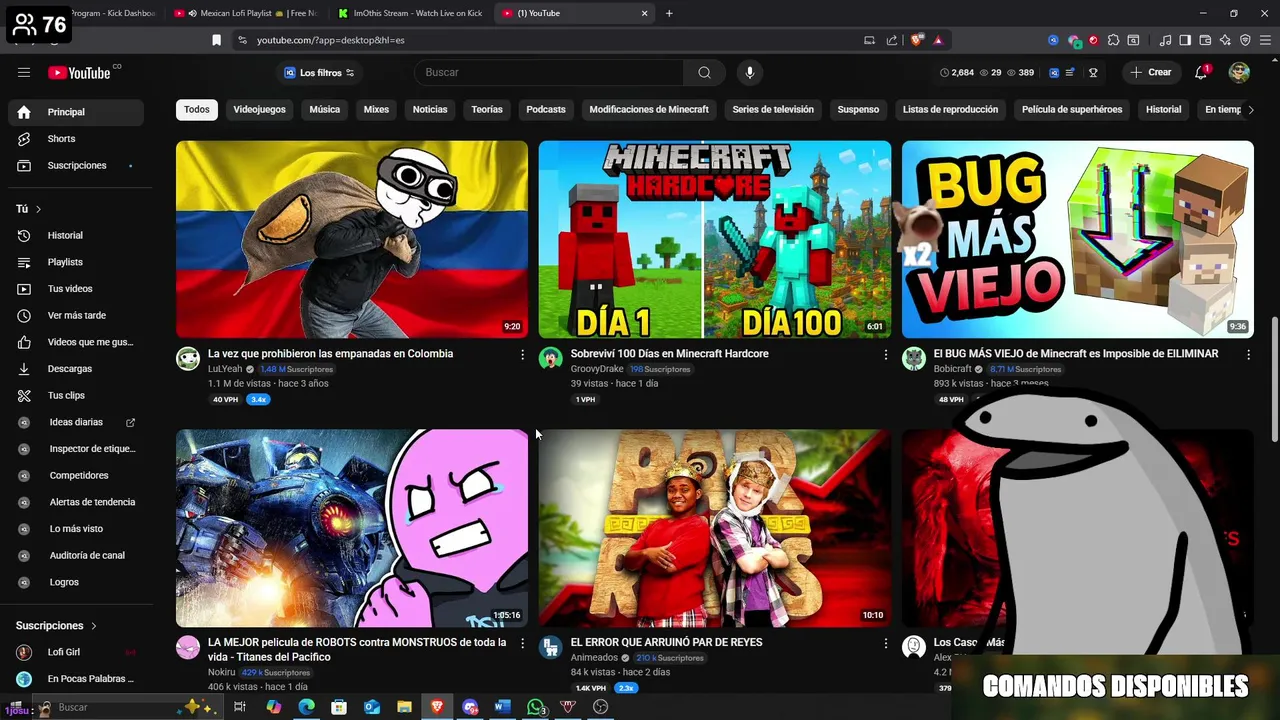Open the Bobicraft channel link
The image size is (1280, 720).
click(x=953, y=369)
